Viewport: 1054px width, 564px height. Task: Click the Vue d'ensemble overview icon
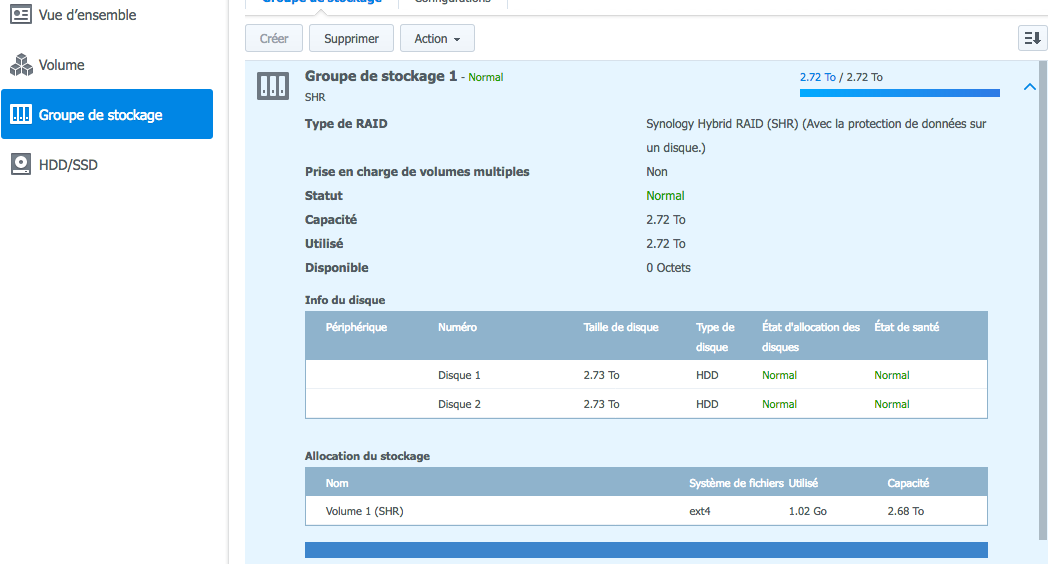21,16
